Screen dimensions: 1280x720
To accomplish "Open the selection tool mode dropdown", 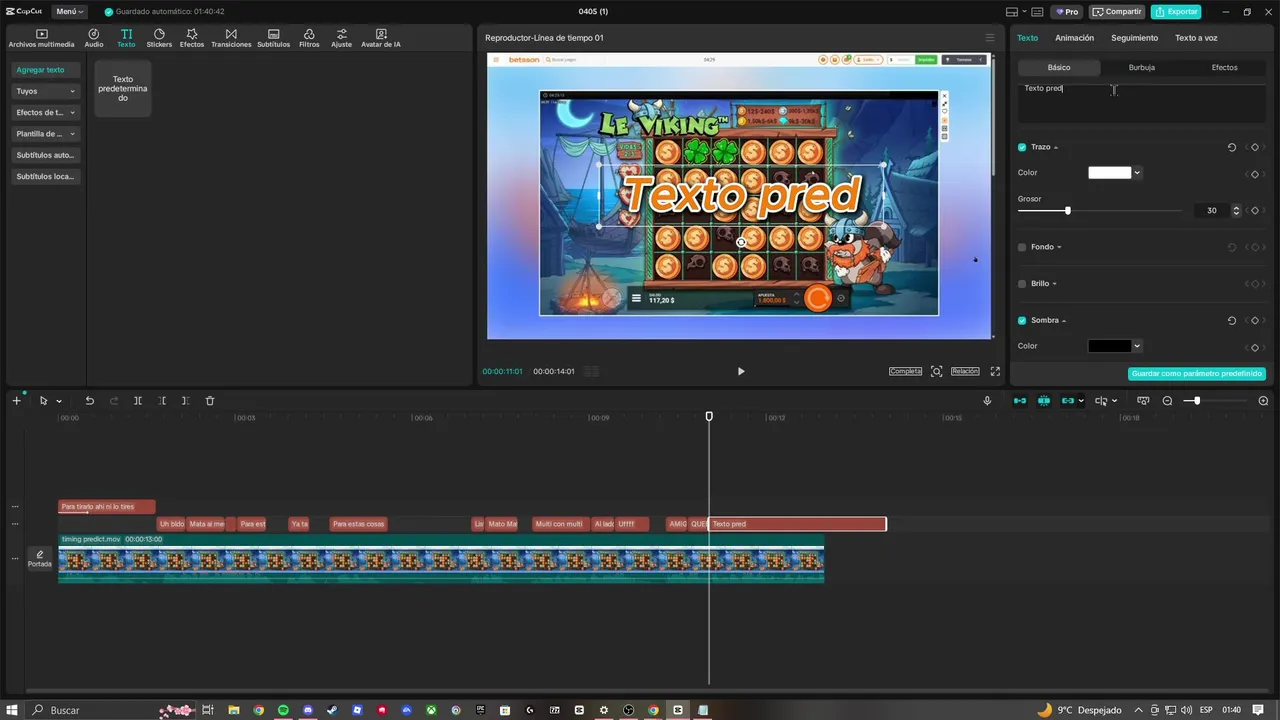I will 59,402.
